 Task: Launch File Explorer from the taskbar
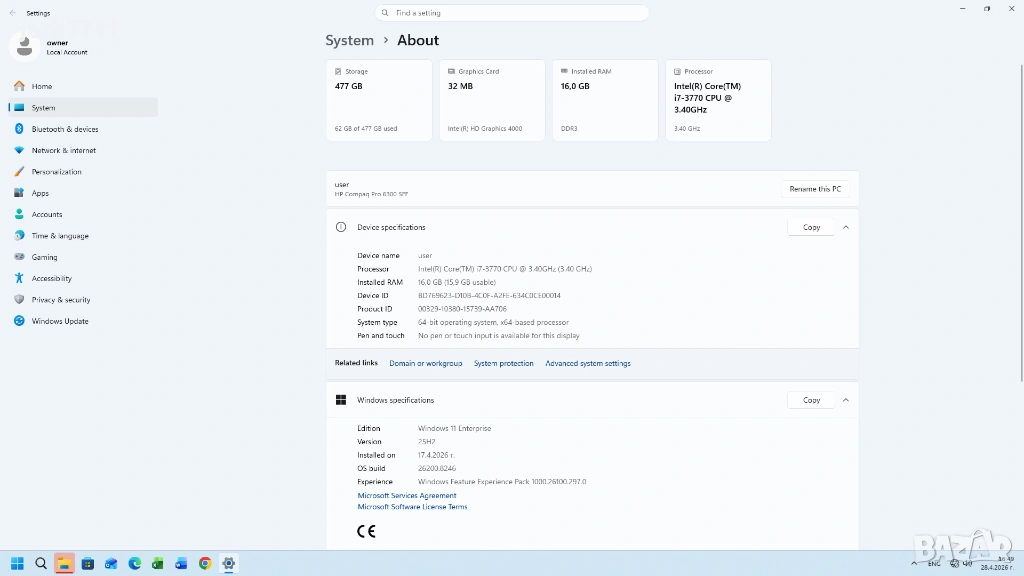[64, 563]
